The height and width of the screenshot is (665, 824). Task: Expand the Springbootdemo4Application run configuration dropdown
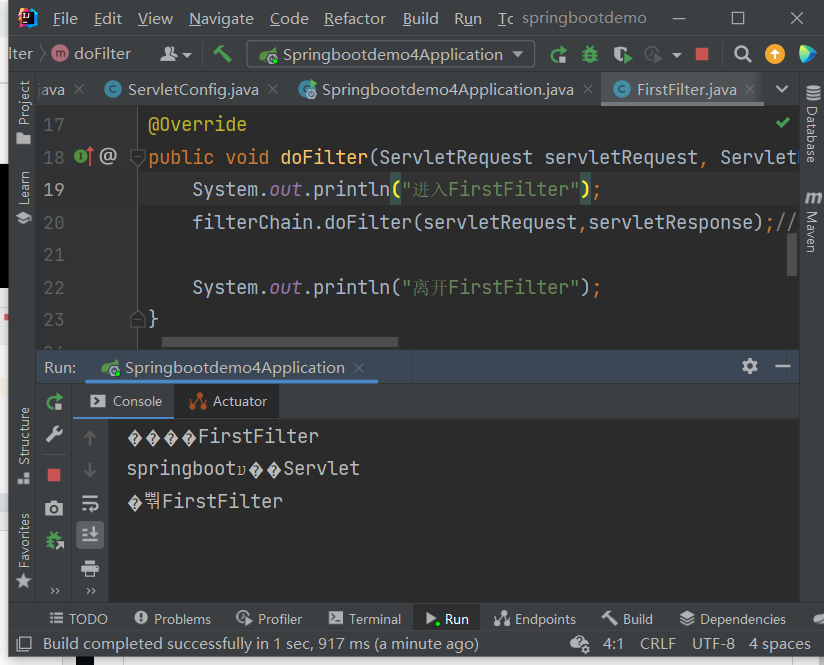(x=518, y=54)
